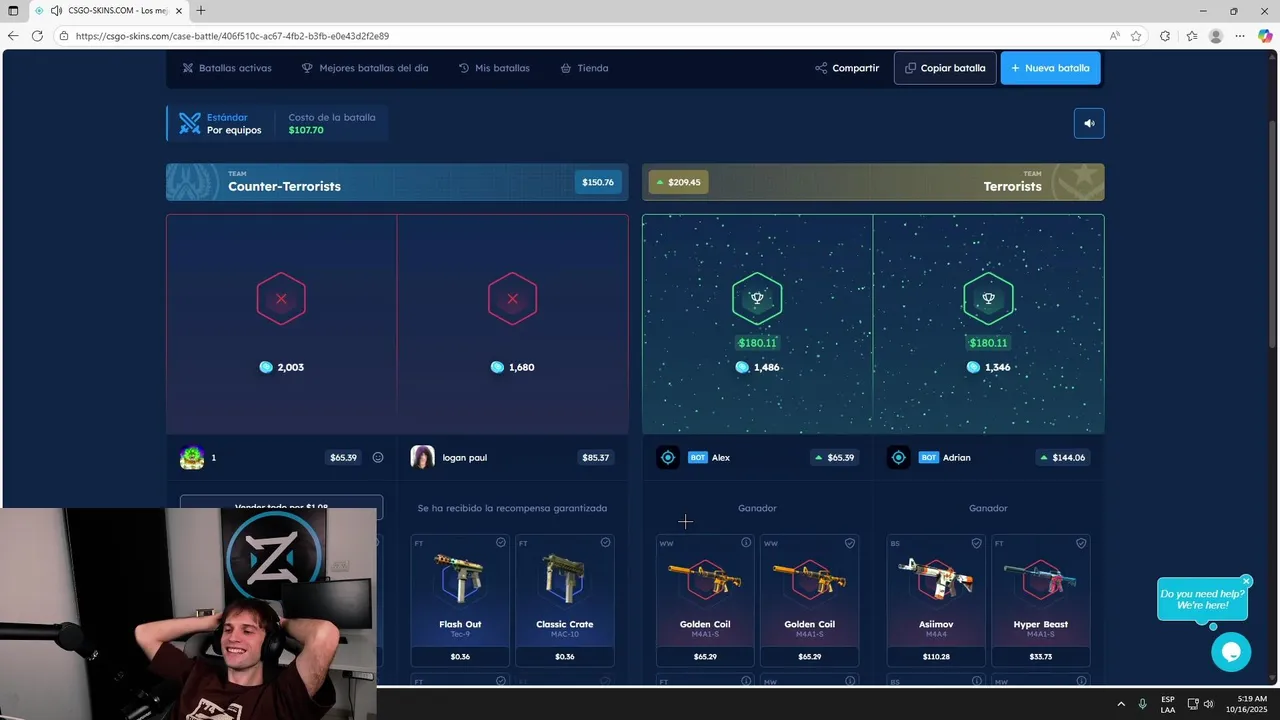Go back with browser back arrow
The image size is (1280, 720).
[x=13, y=36]
